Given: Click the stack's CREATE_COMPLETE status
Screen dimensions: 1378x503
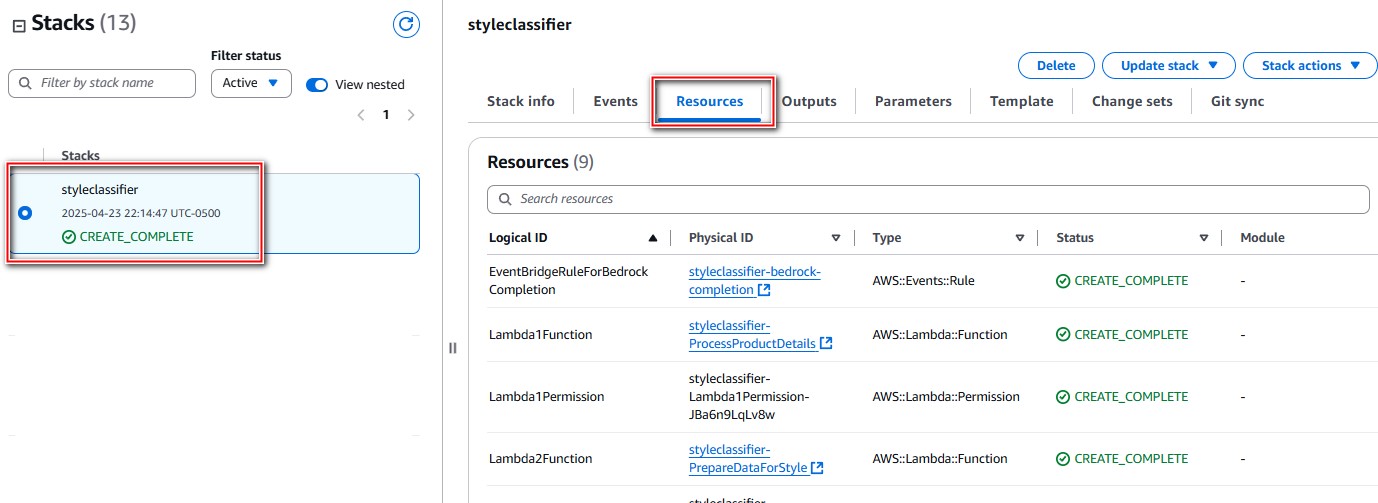Looking at the screenshot, I should [x=127, y=237].
